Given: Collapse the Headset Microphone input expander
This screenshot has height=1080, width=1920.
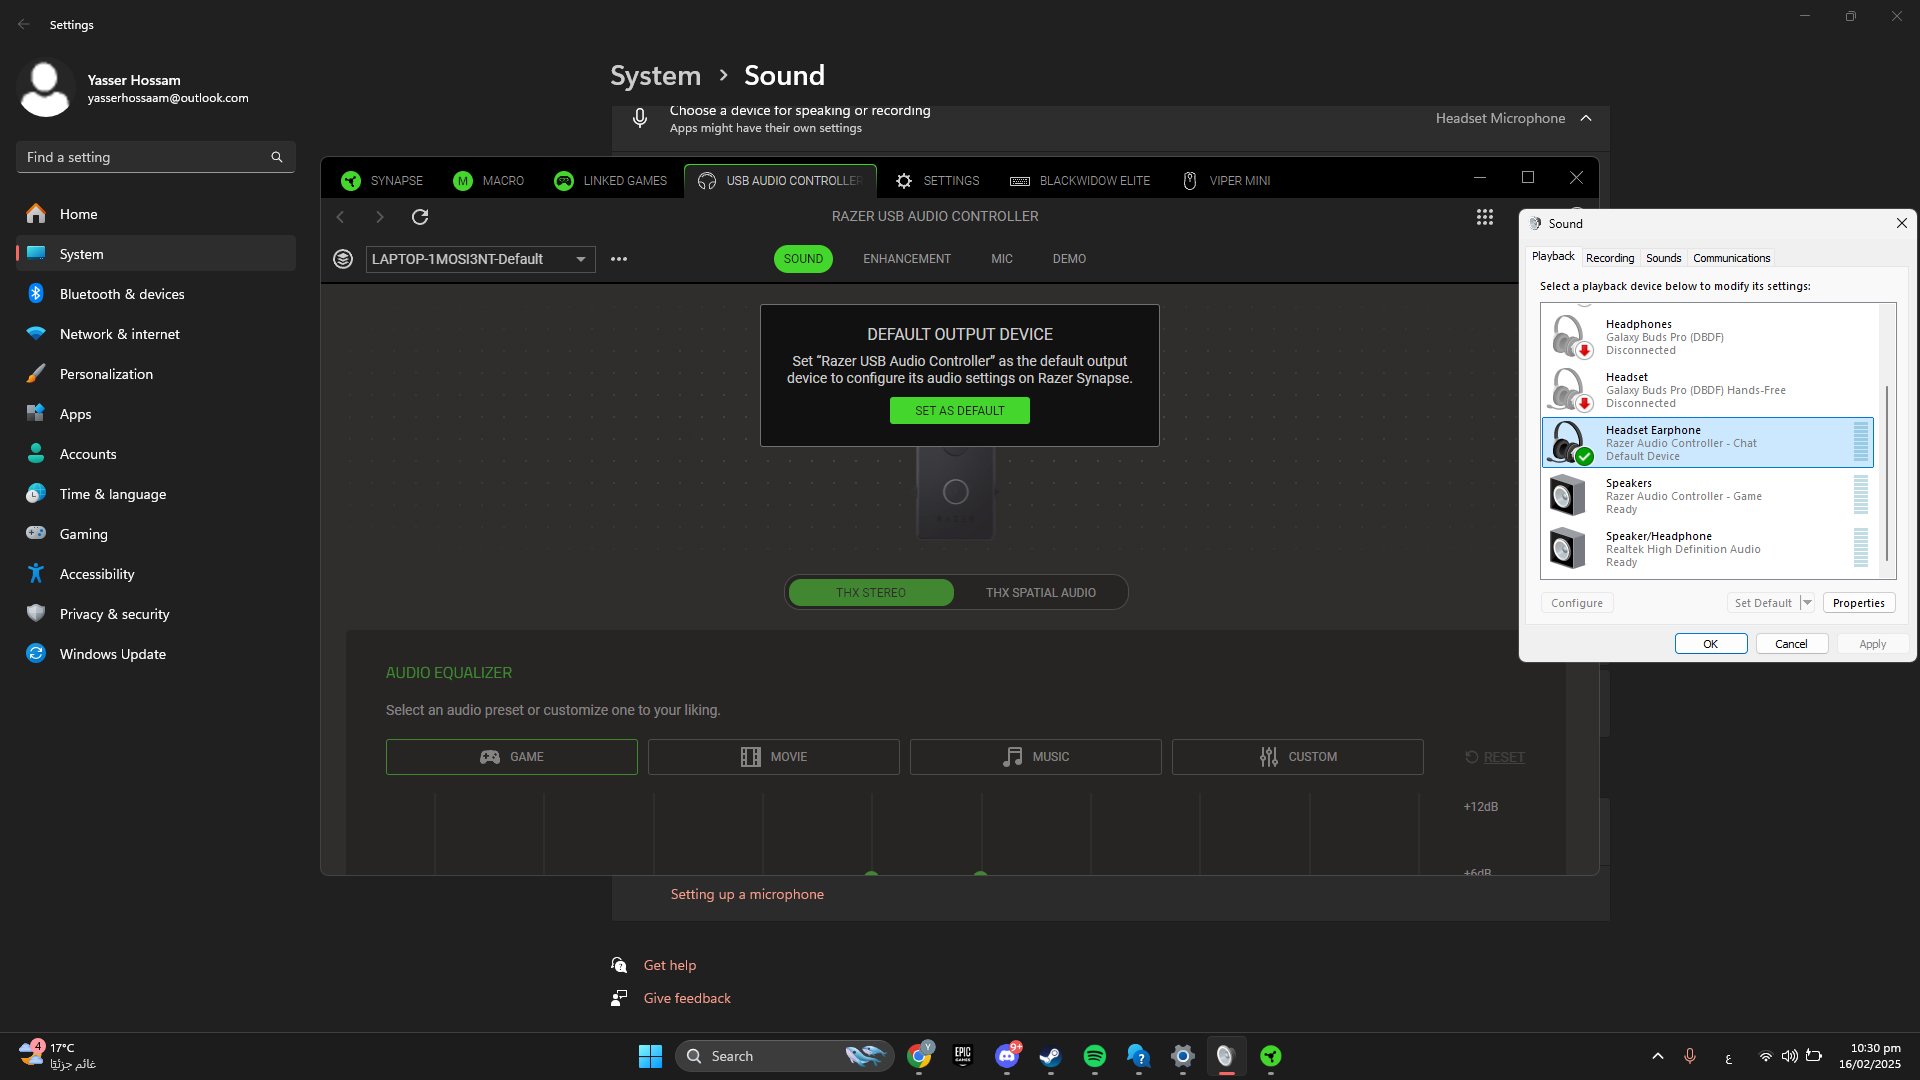Looking at the screenshot, I should [1586, 118].
